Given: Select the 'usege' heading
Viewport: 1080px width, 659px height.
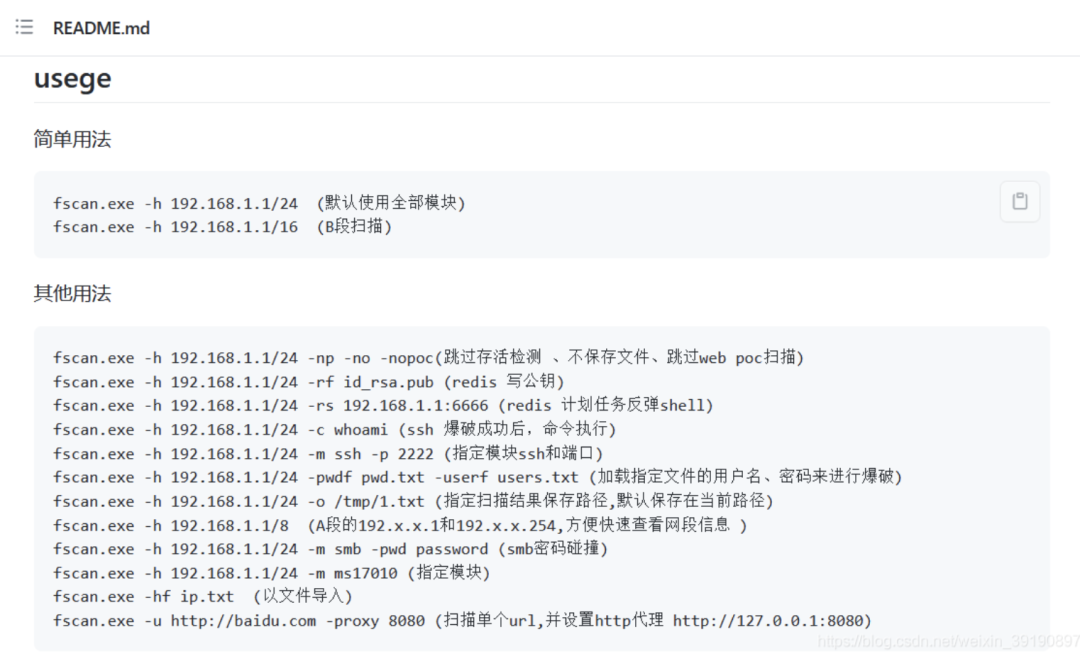Looking at the screenshot, I should [72, 79].
